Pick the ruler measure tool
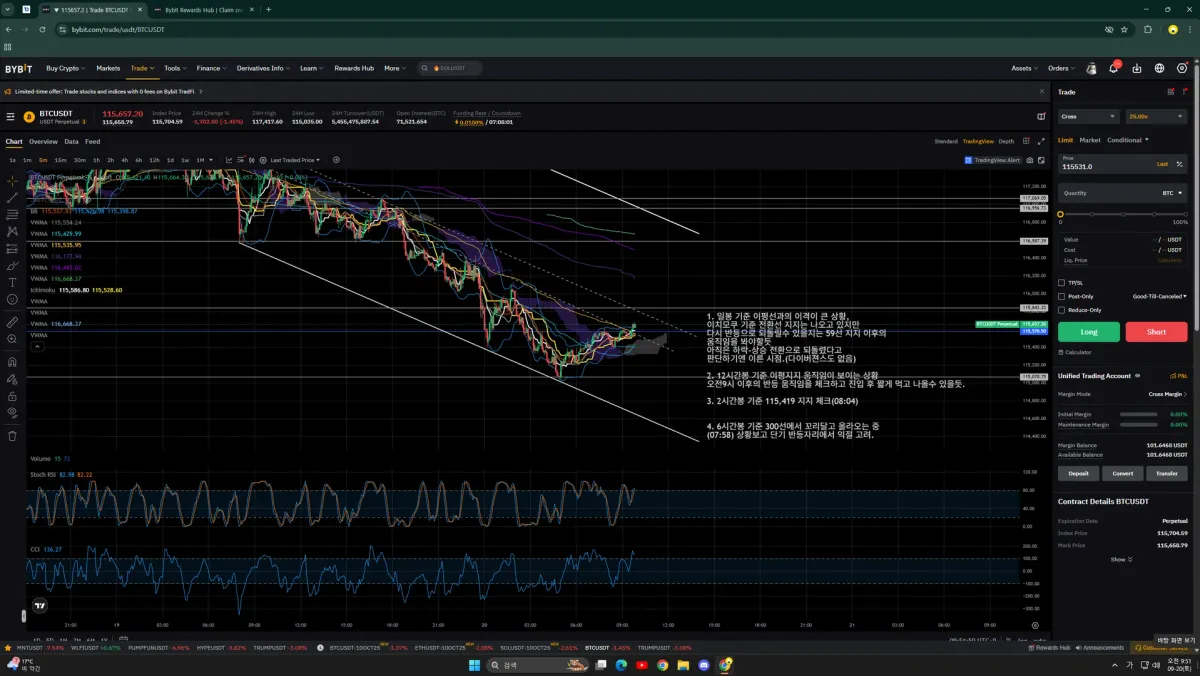Viewport: 1200px width, 676px height. pyautogui.click(x=12, y=323)
